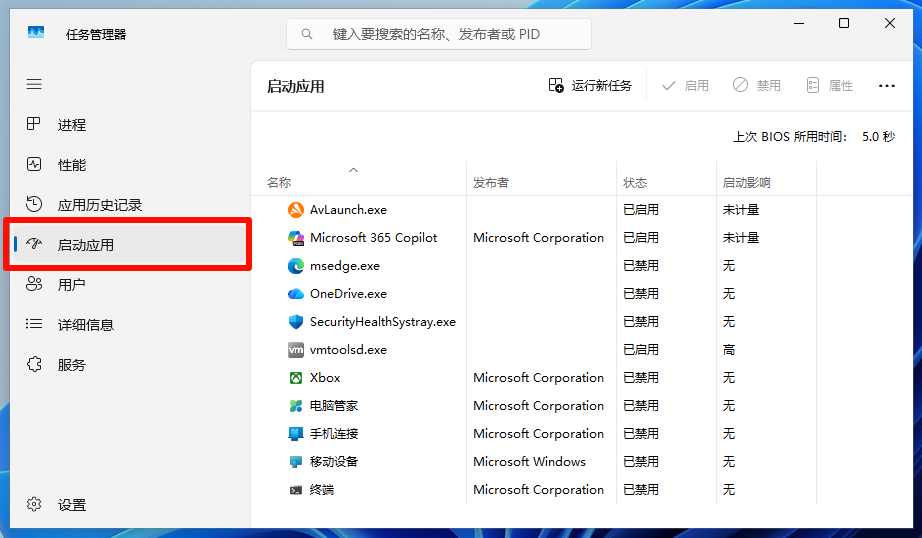The height and width of the screenshot is (538, 922).
Task: Click the 性能 performance icon
Action: tap(34, 164)
